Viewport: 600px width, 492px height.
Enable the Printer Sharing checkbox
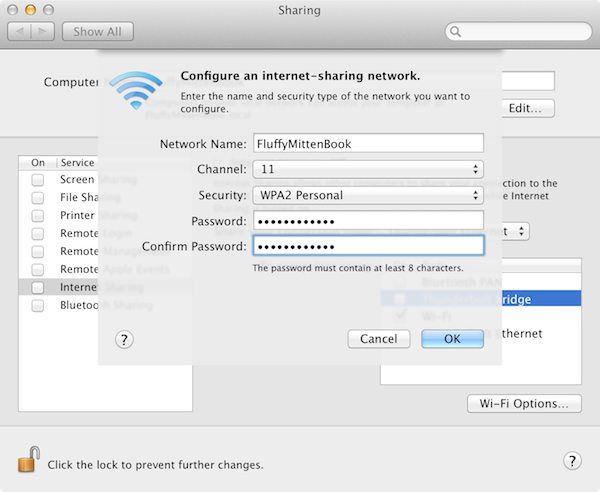tap(38, 216)
